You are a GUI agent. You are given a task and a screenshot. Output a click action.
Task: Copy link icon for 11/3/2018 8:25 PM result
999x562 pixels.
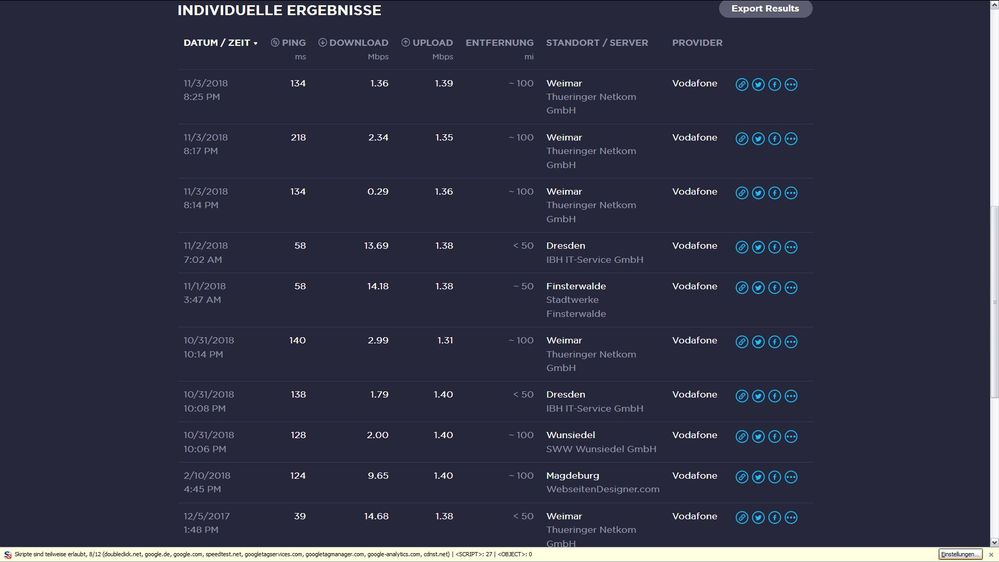pos(742,84)
